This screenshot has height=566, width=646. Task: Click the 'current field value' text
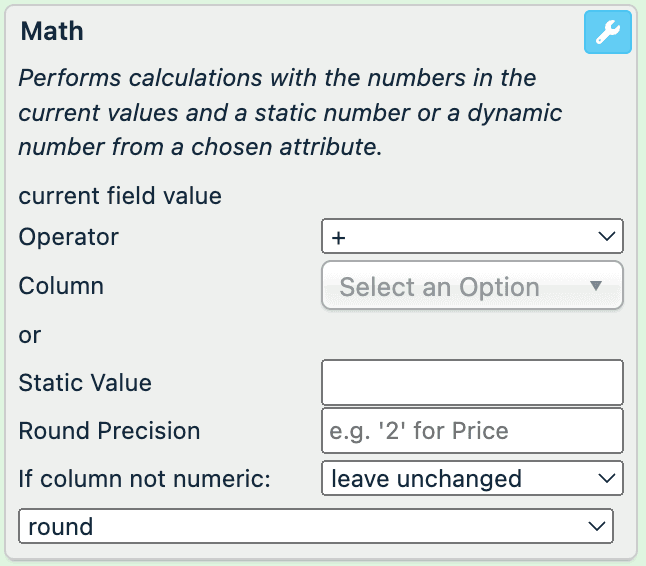[120, 195]
